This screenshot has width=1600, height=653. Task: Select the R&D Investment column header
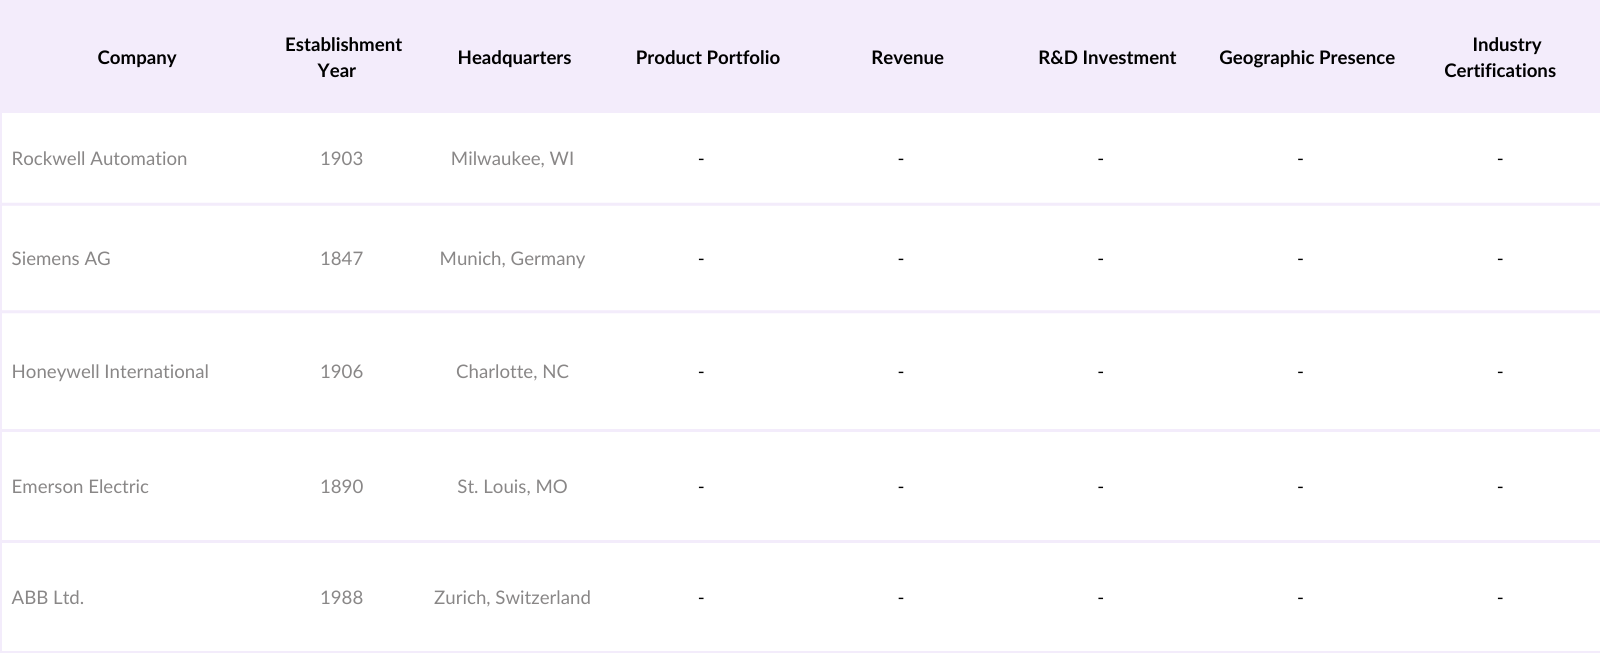click(x=1107, y=57)
